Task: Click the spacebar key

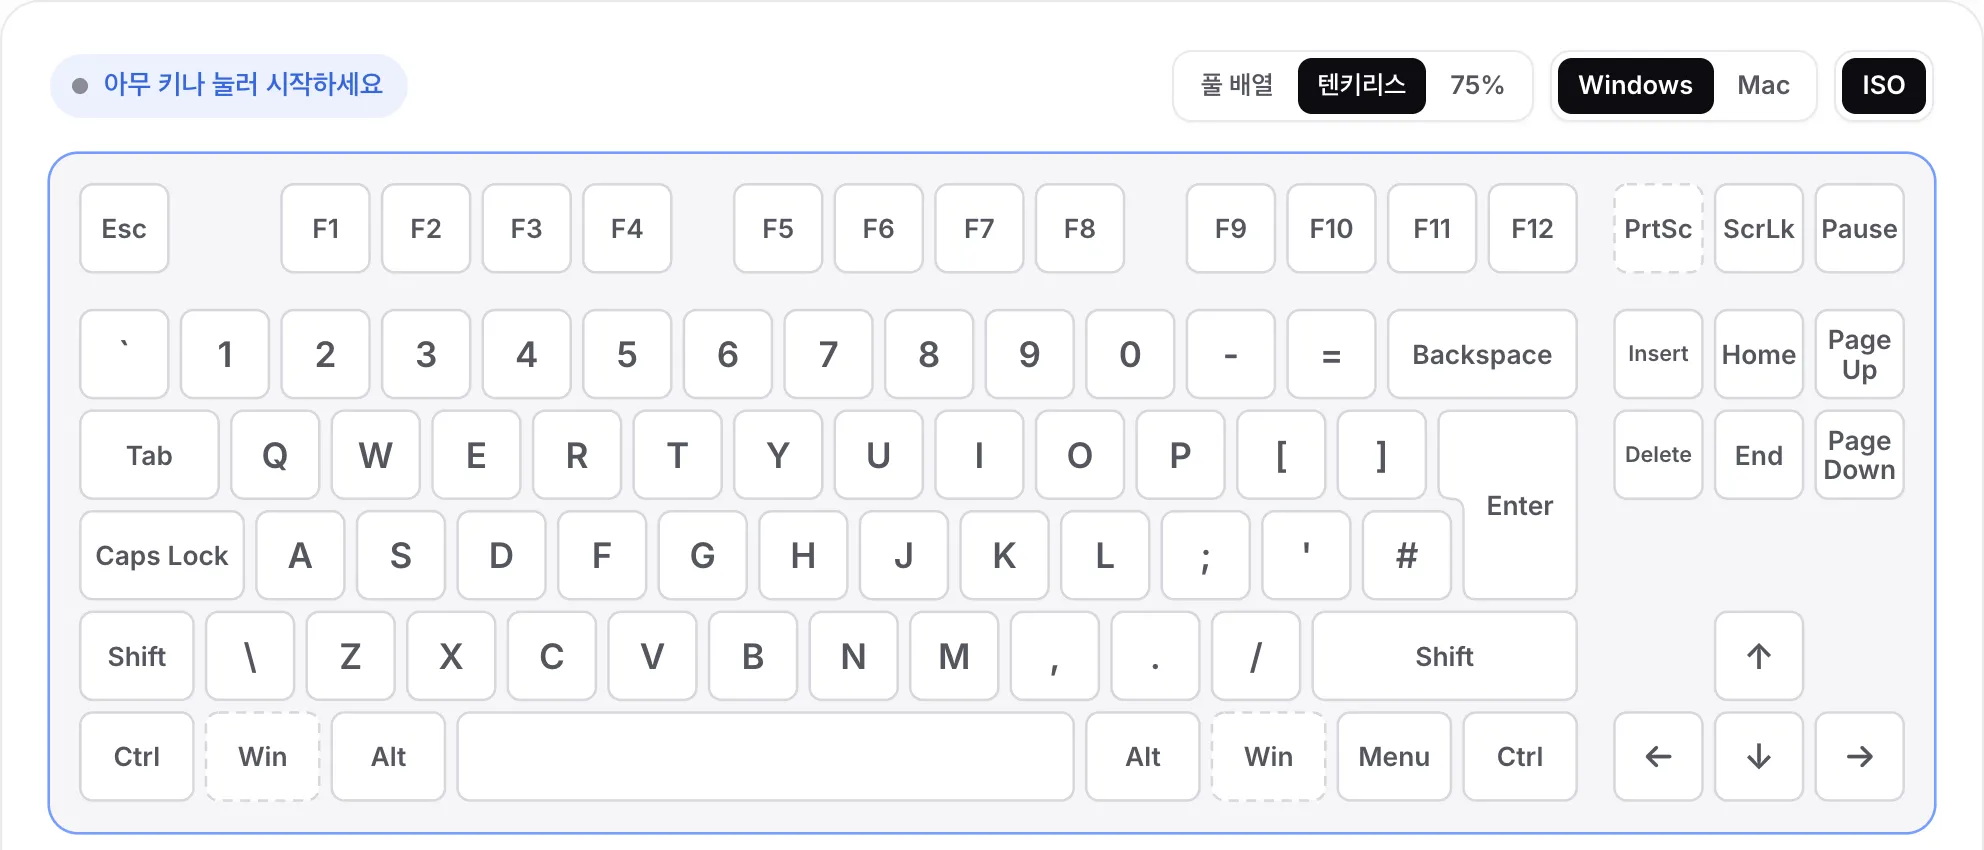Action: 765,756
